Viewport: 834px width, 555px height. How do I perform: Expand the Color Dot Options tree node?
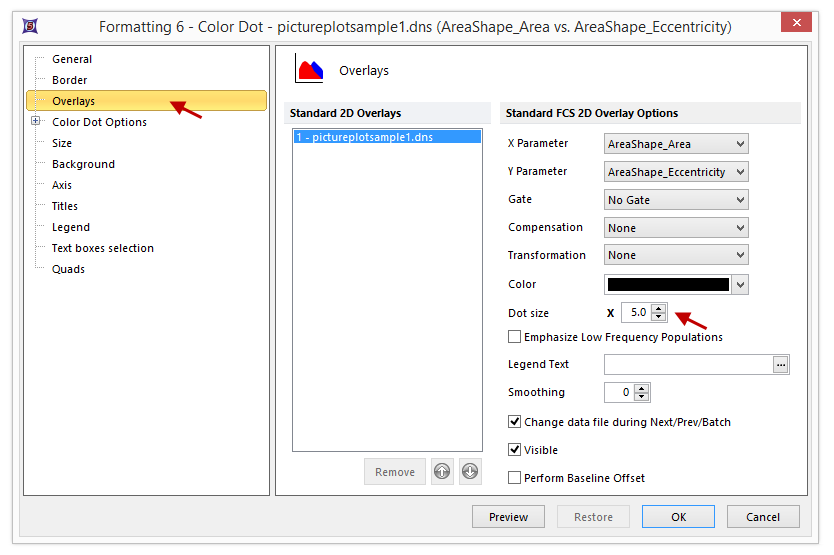point(36,122)
